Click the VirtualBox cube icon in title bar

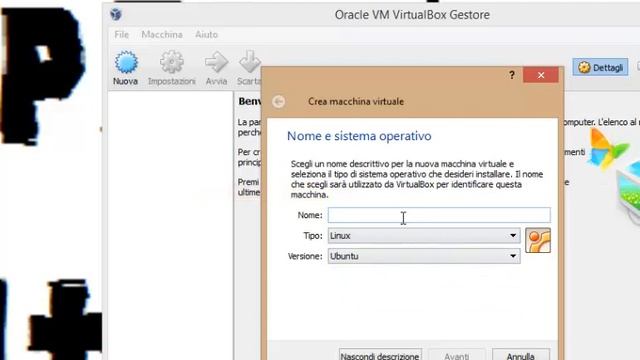116,15
